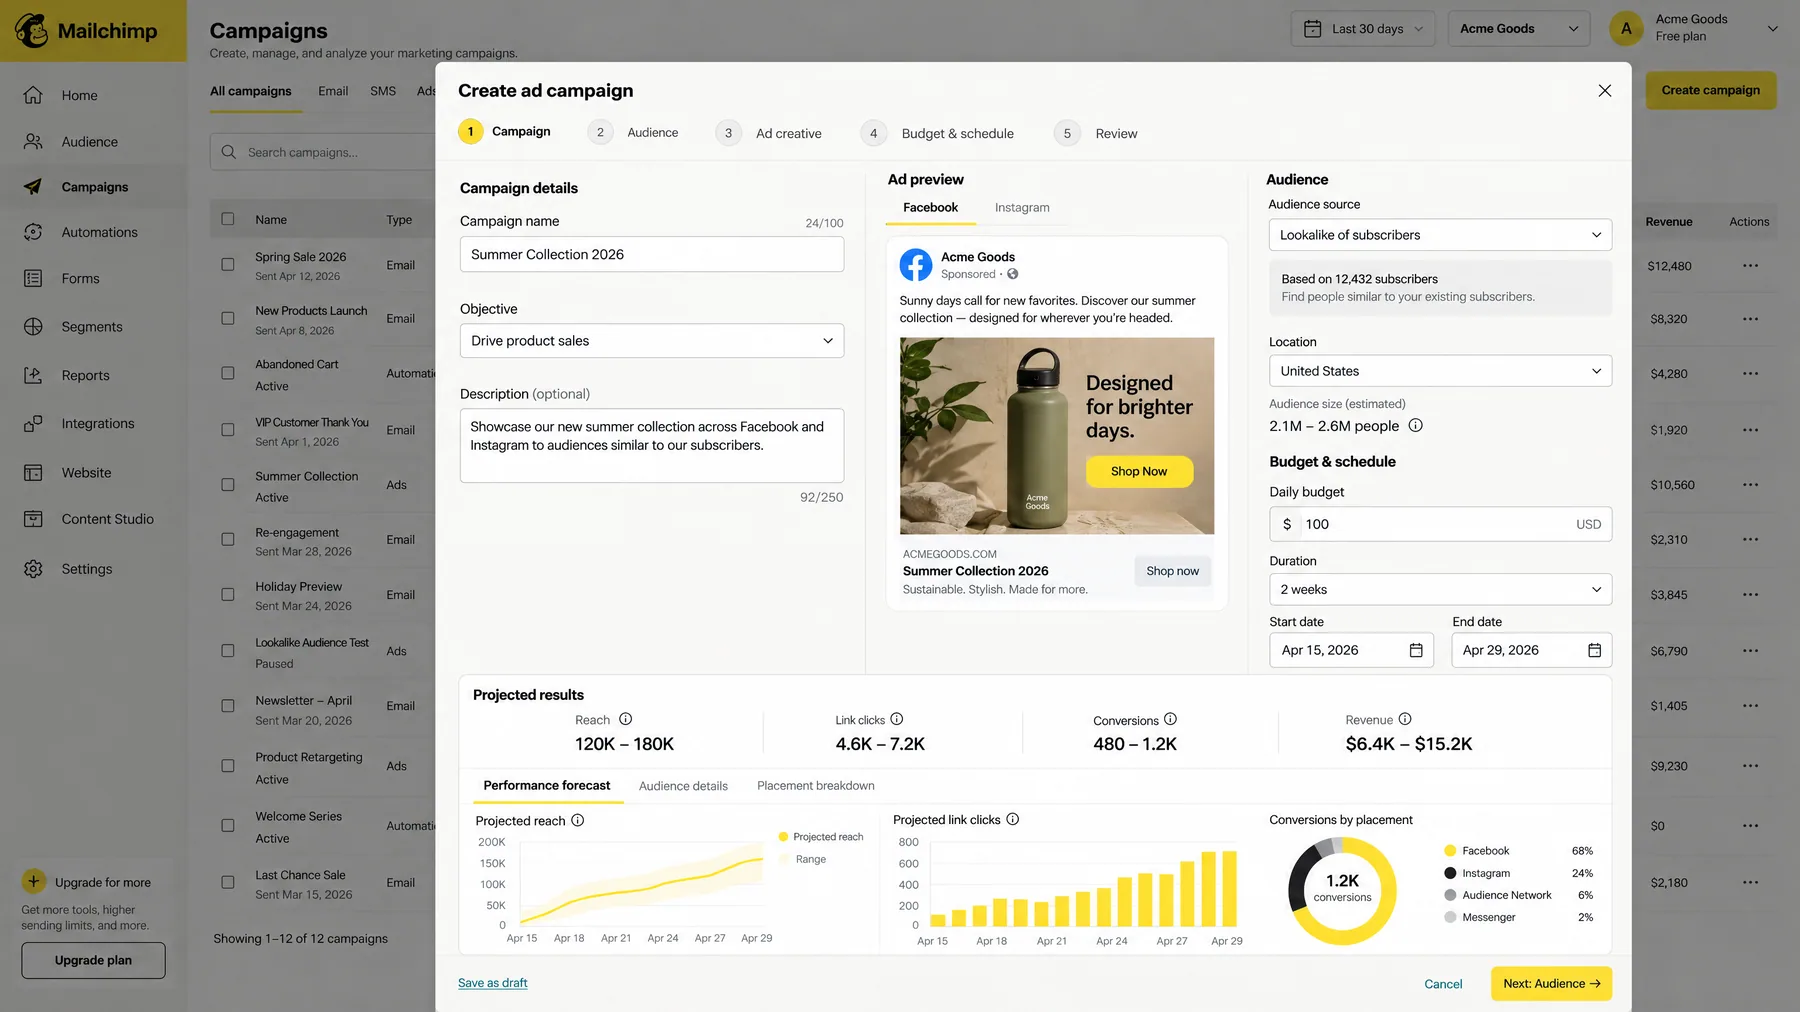
Task: Open Audience from the sidebar icon
Action: [33, 142]
